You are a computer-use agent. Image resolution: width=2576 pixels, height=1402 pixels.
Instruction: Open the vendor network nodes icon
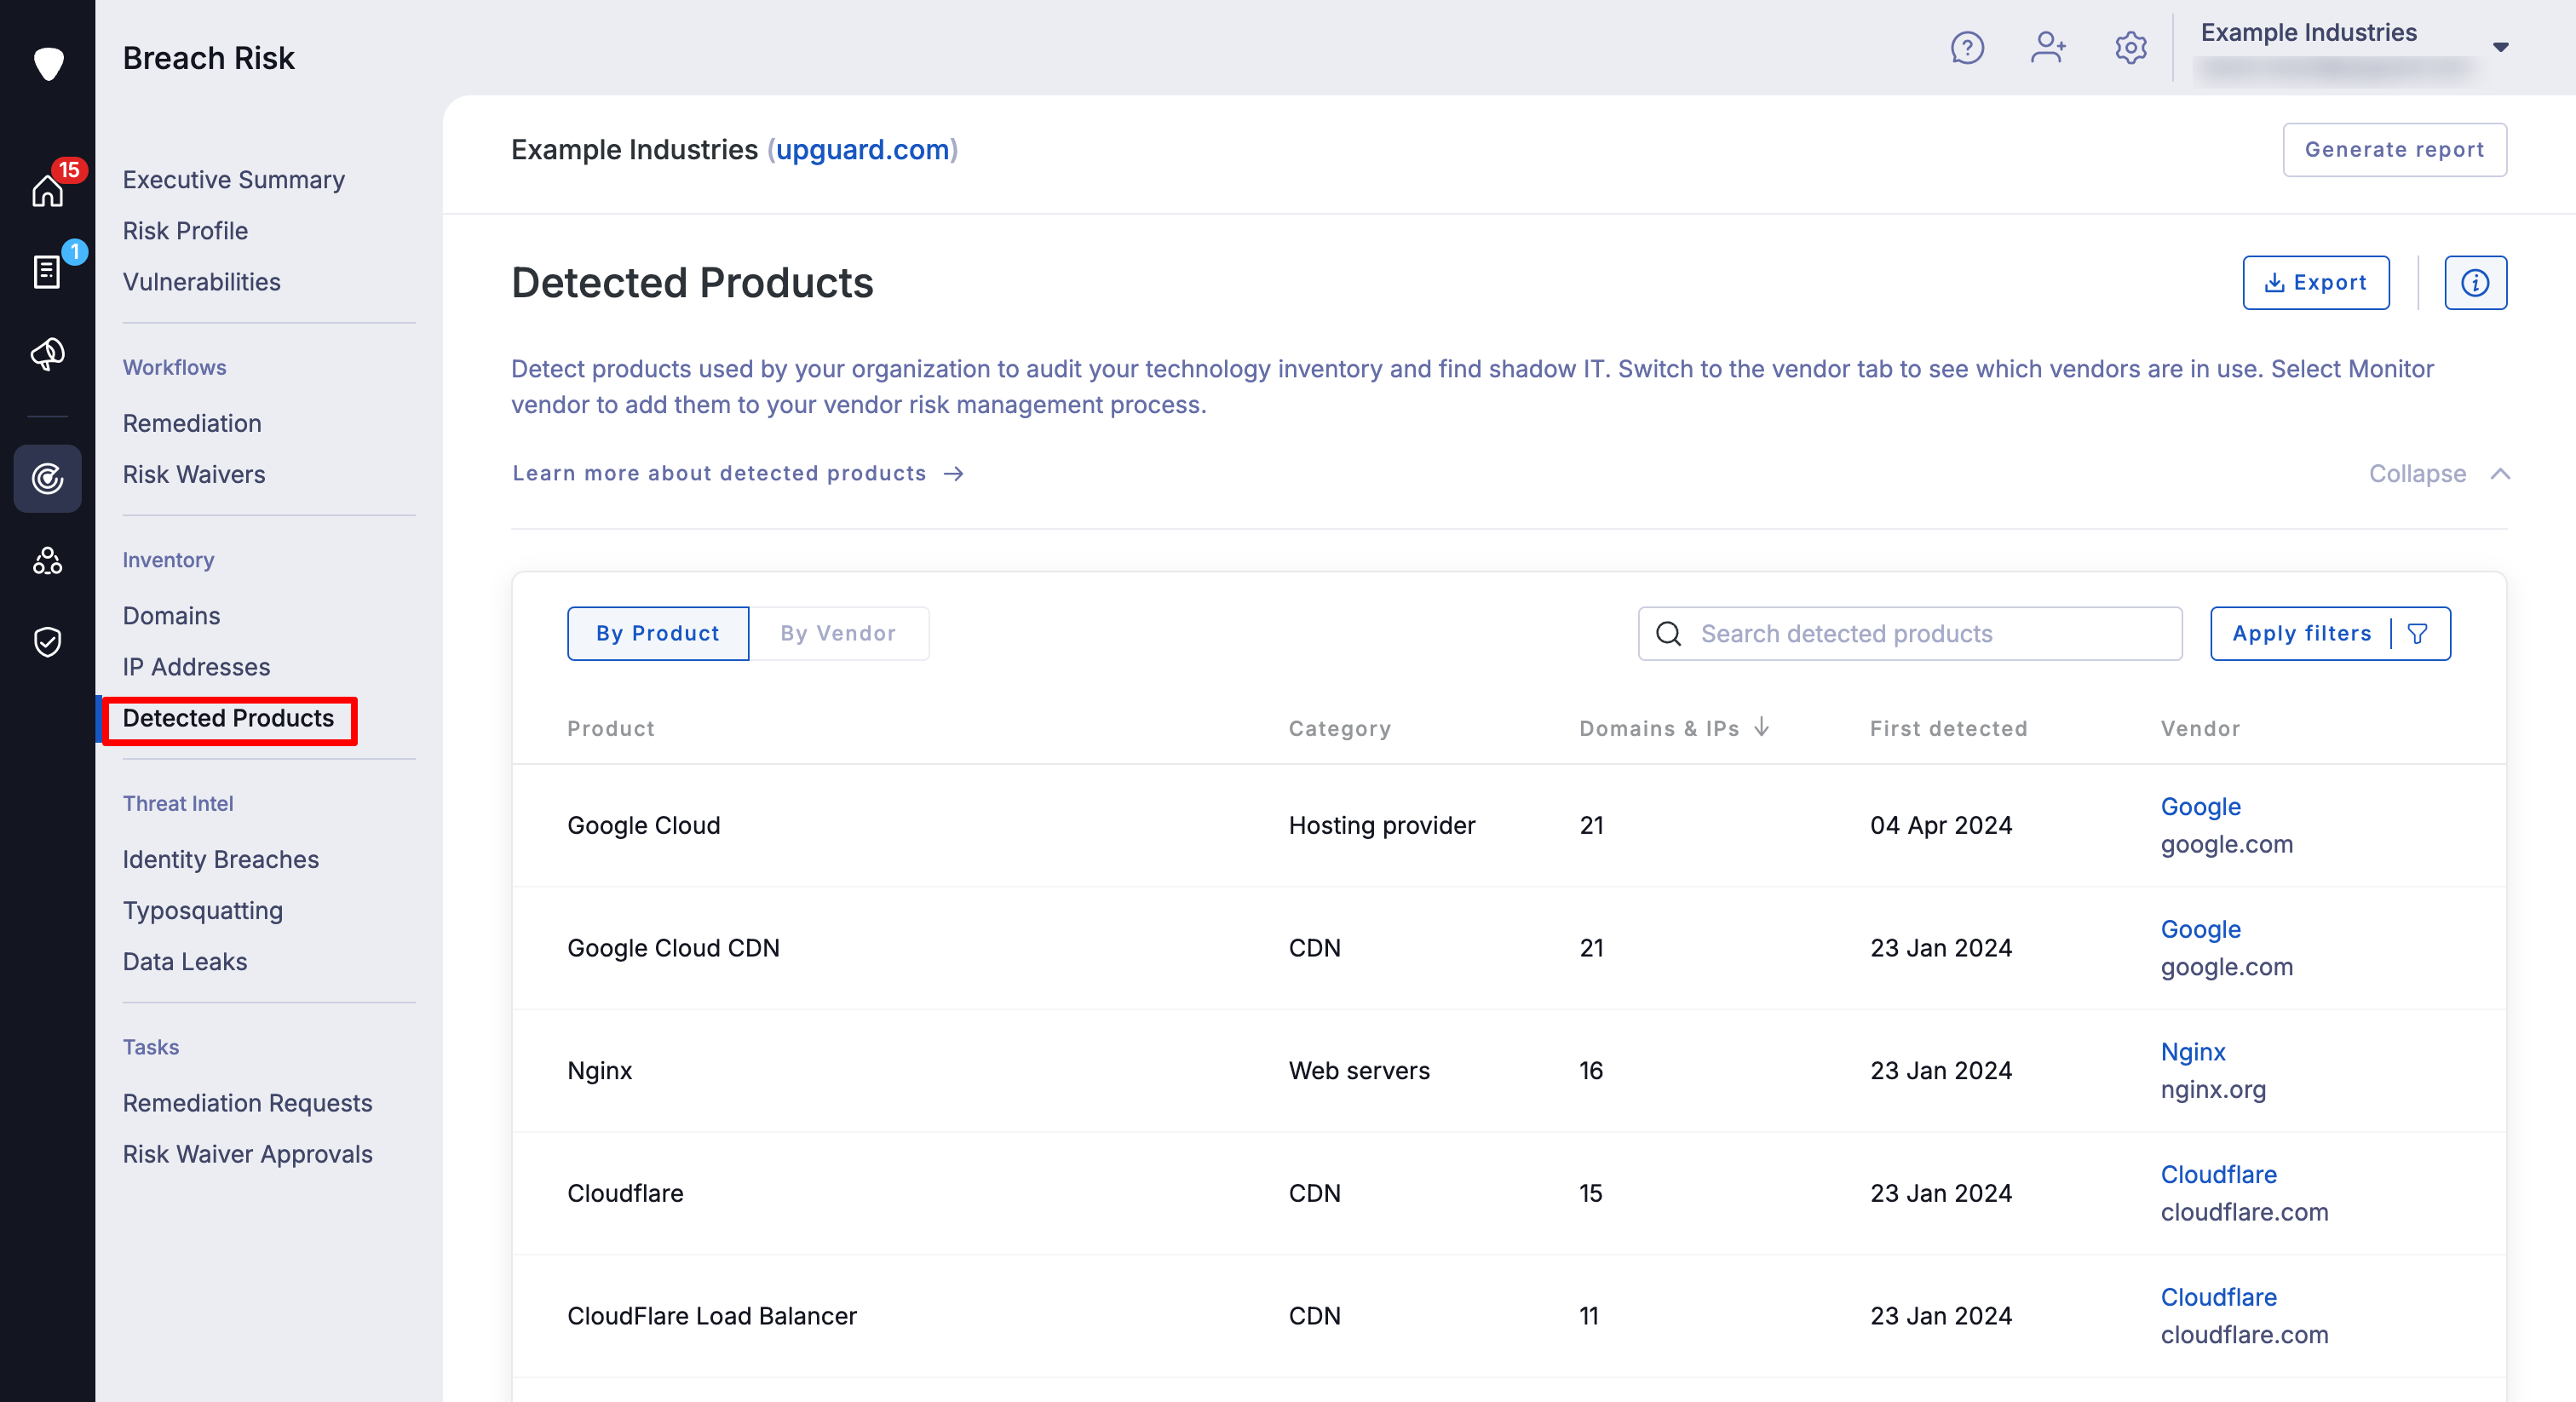coord(48,561)
